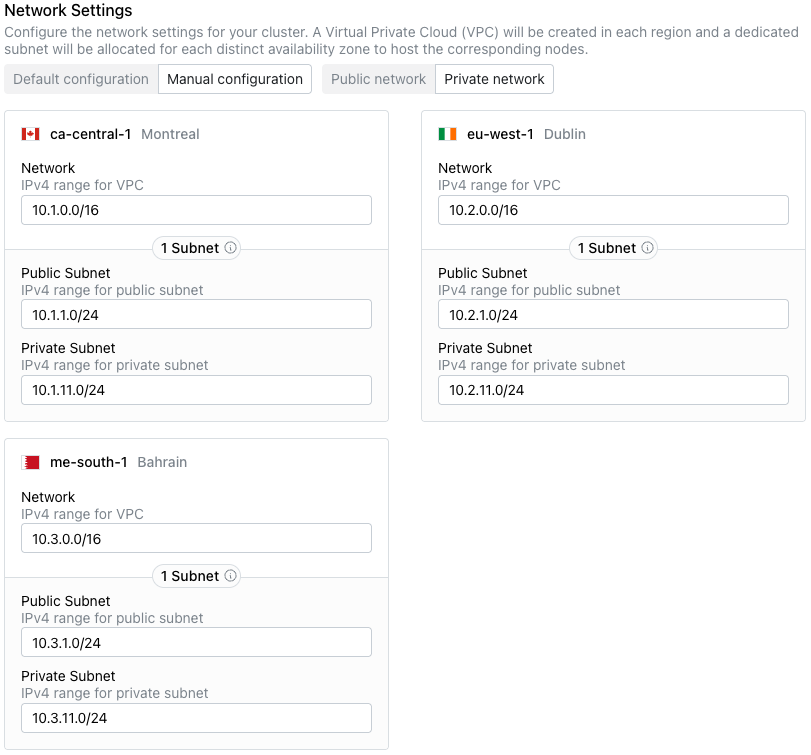Image resolution: width=811 pixels, height=755 pixels.
Task: Click the ca-central-1 private subnet input 10.1.11.0/24
Action: tap(196, 389)
